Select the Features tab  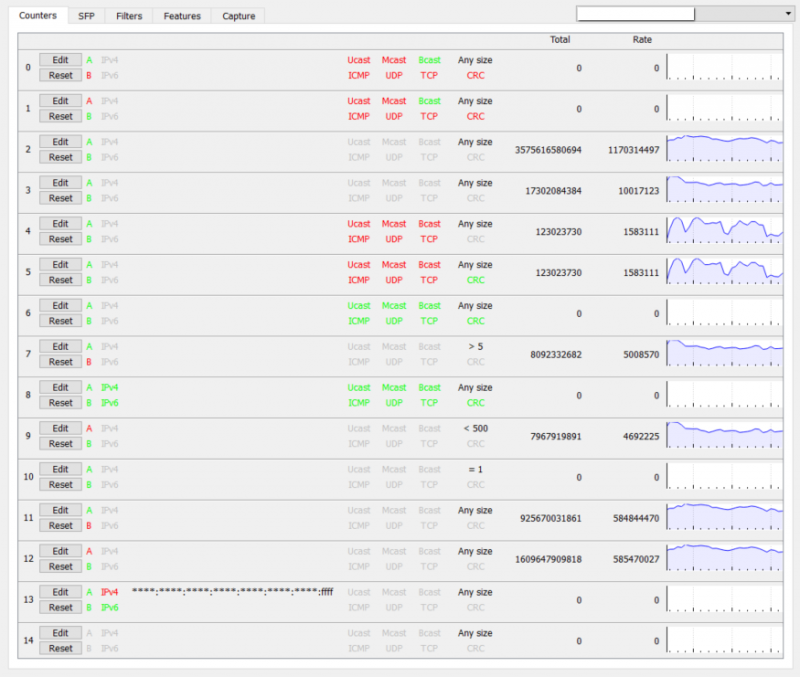[x=182, y=16]
